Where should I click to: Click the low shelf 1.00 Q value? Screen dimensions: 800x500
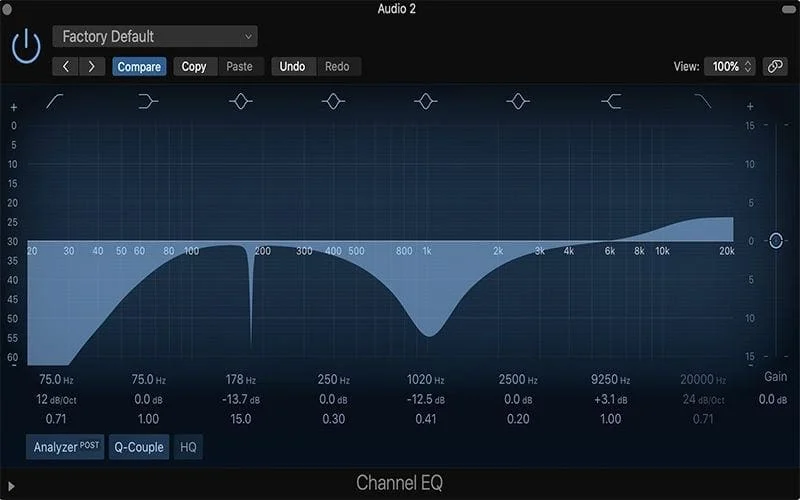pyautogui.click(x=148, y=419)
